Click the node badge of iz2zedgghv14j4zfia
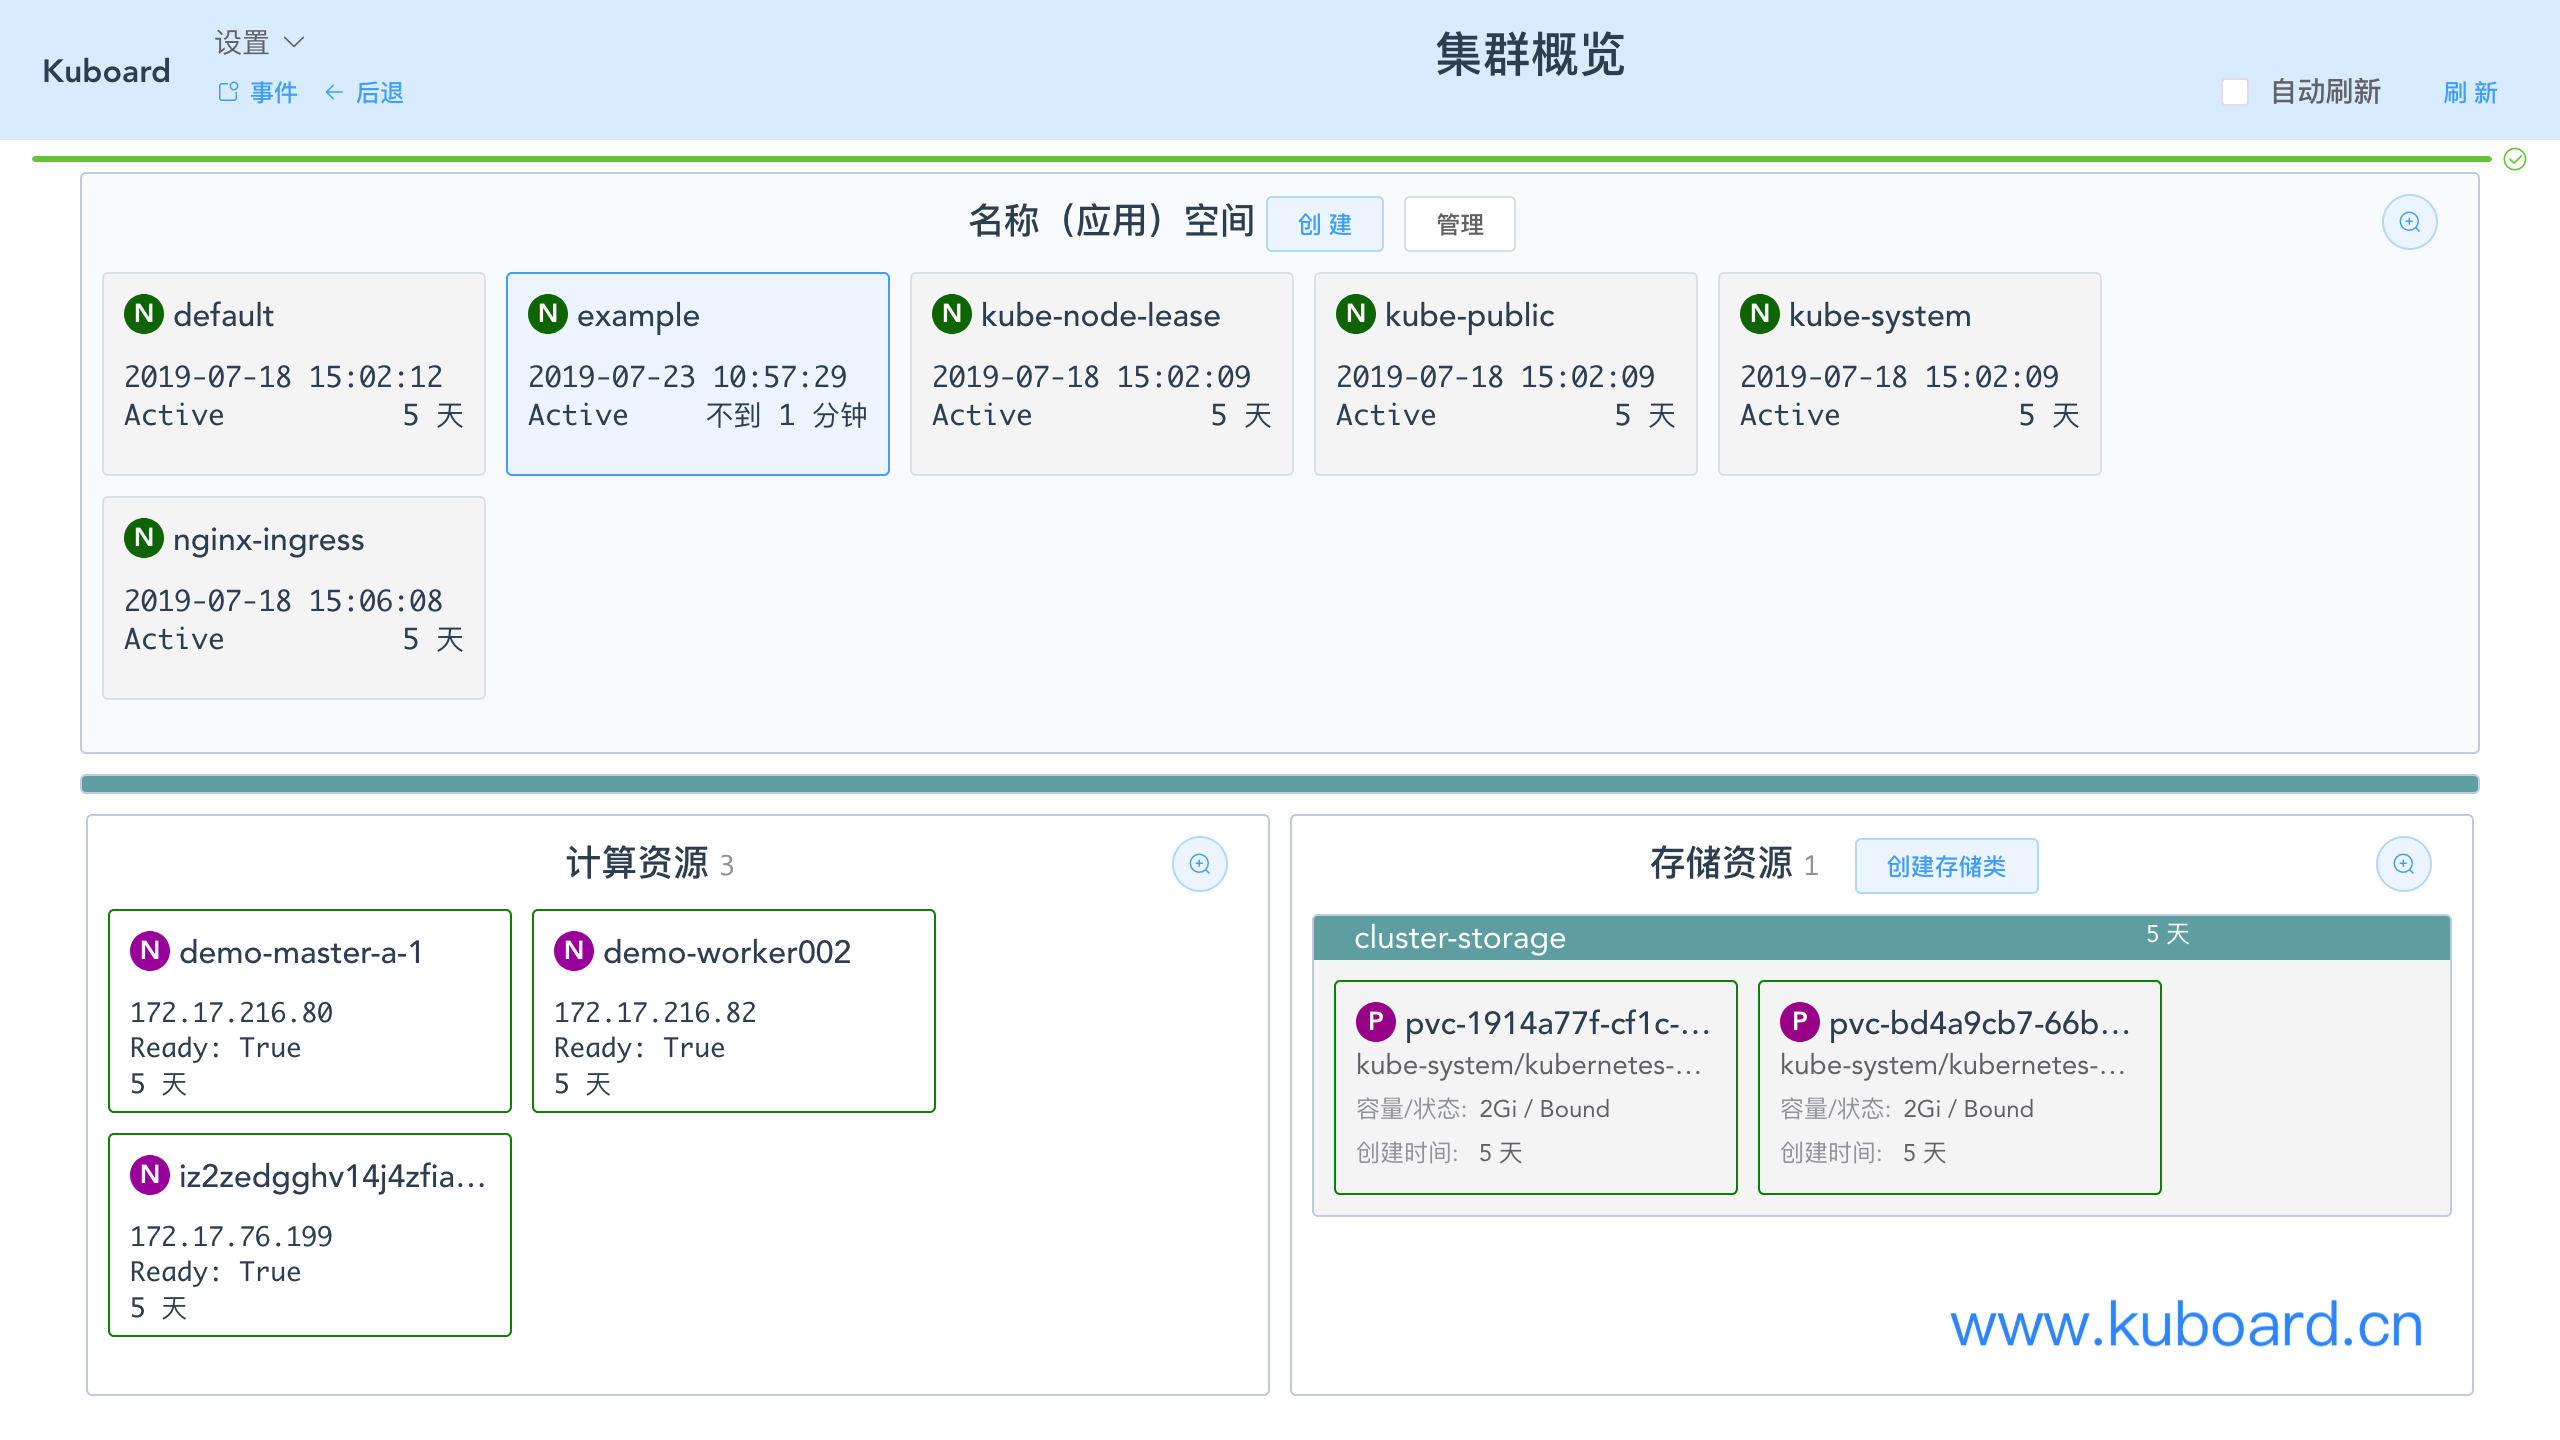The image size is (2560, 1440). (x=150, y=1174)
